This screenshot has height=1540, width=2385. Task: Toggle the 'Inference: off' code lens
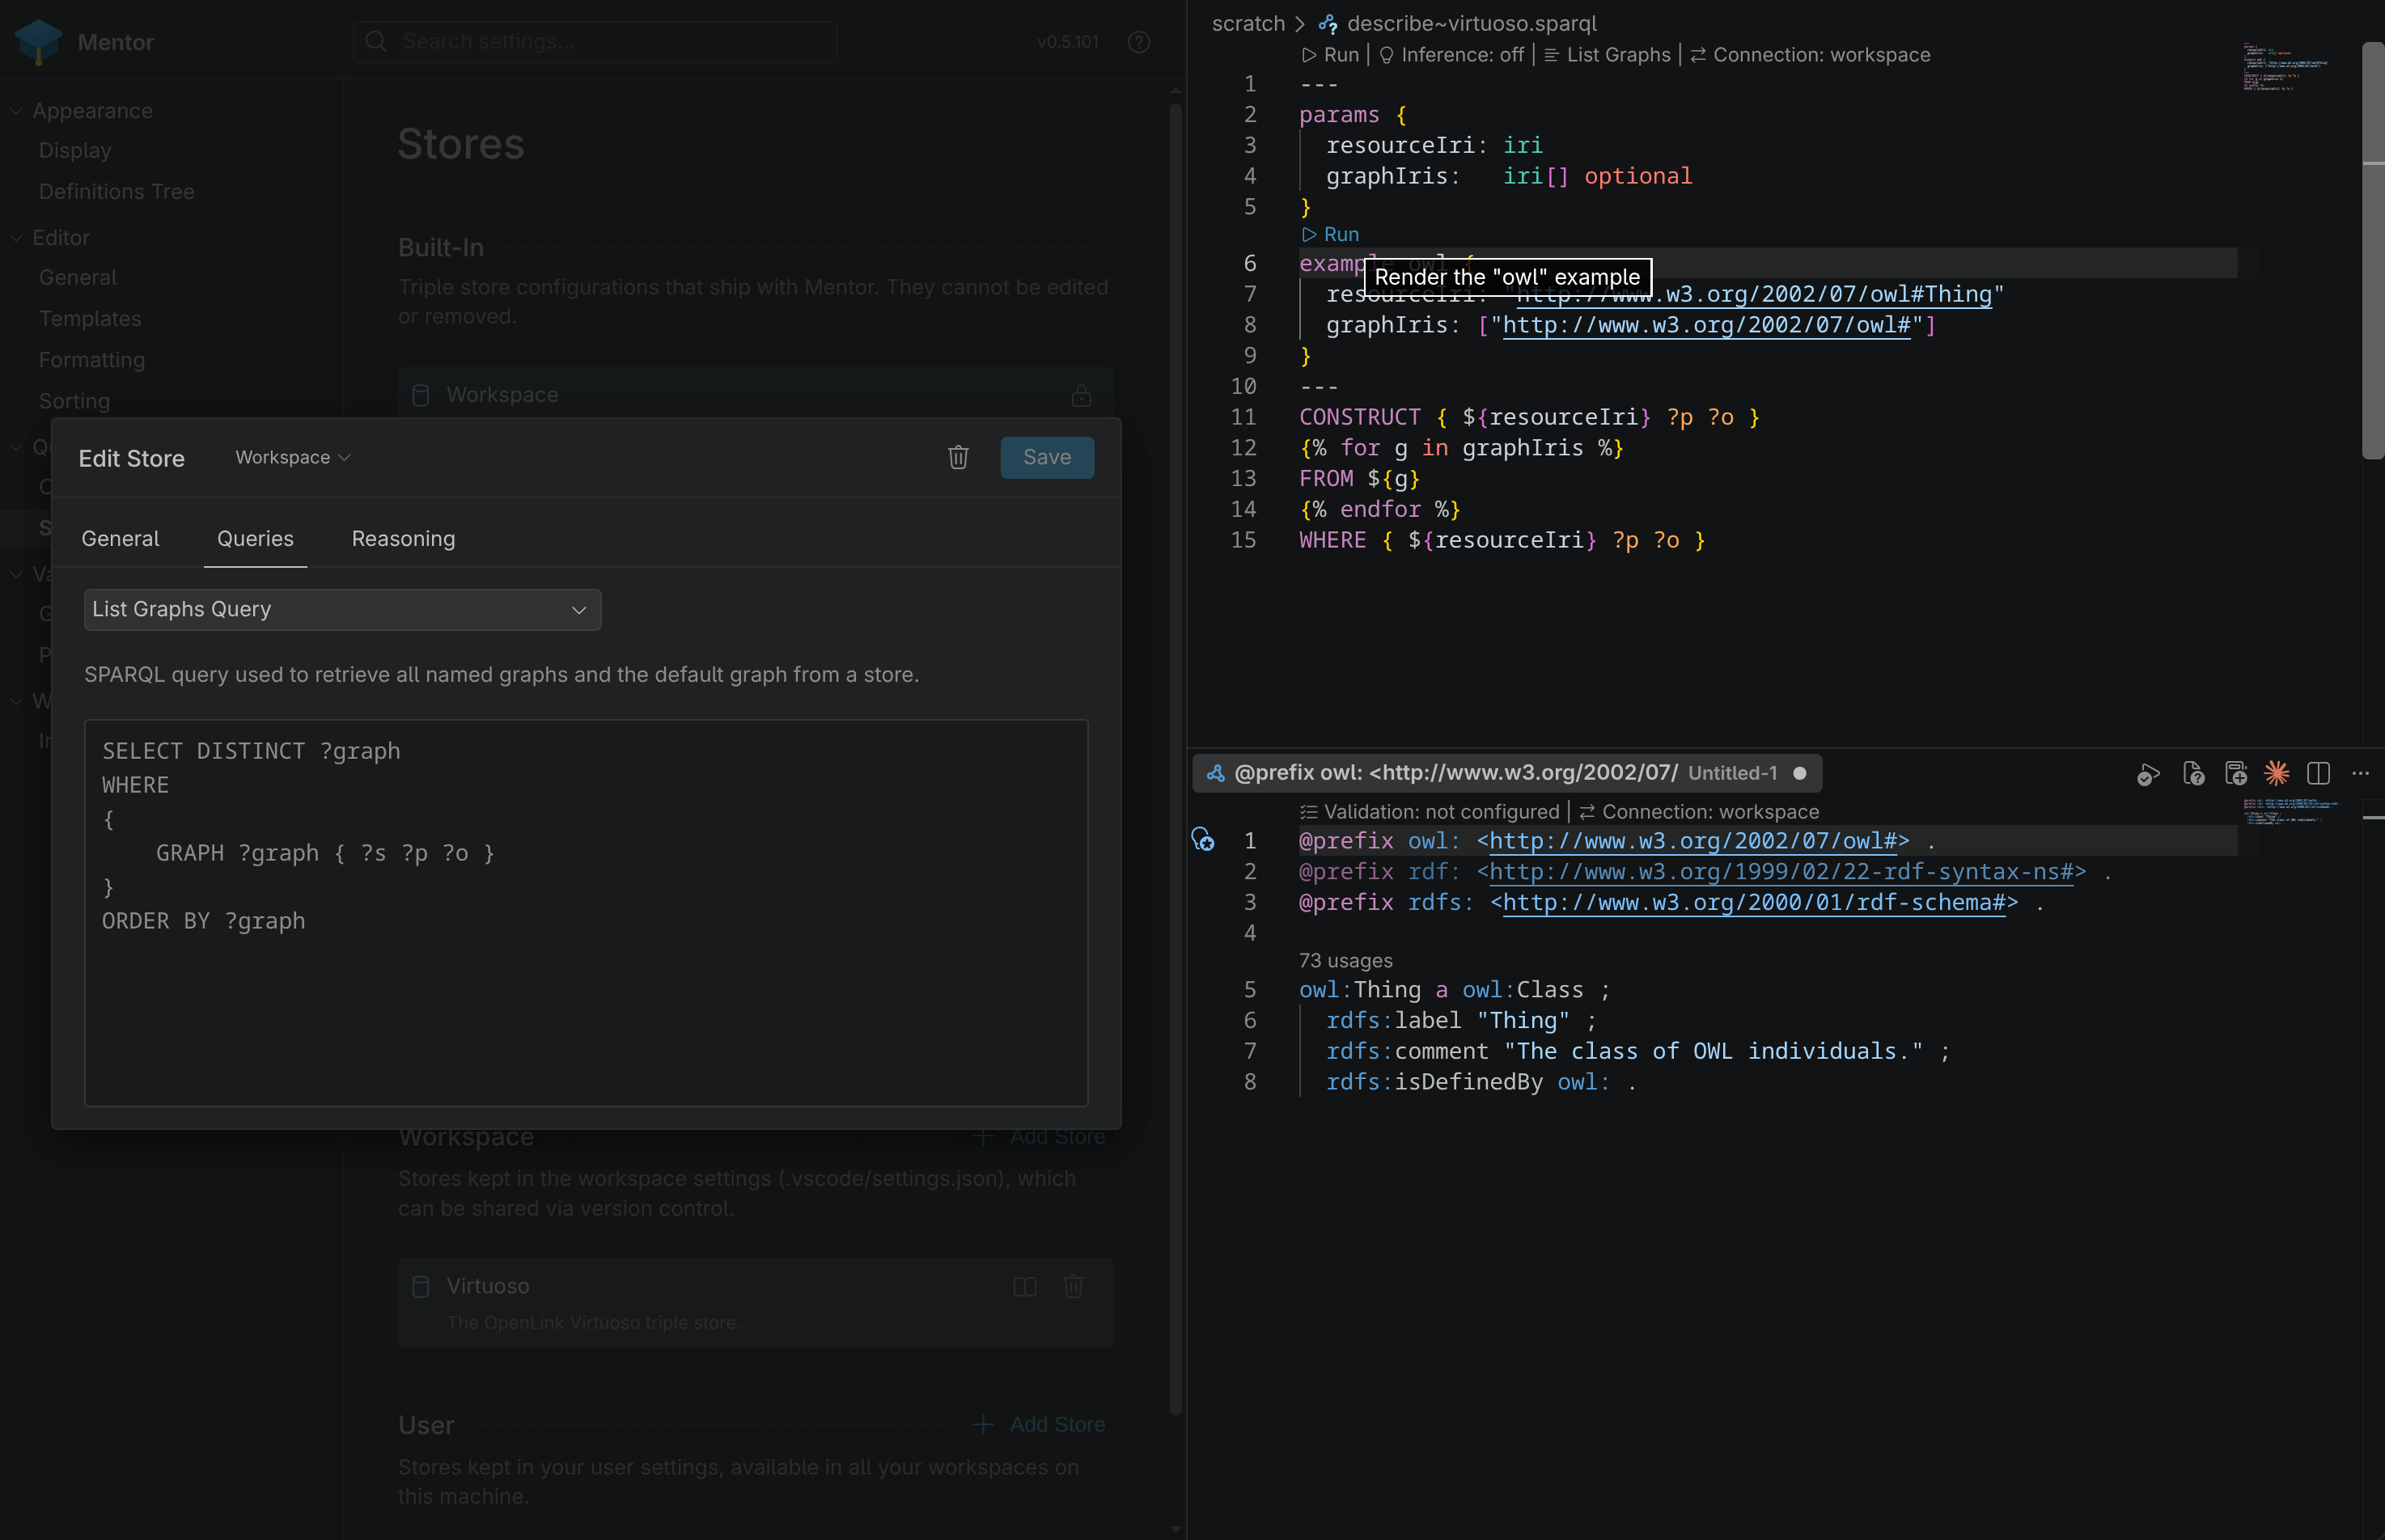(x=1451, y=55)
